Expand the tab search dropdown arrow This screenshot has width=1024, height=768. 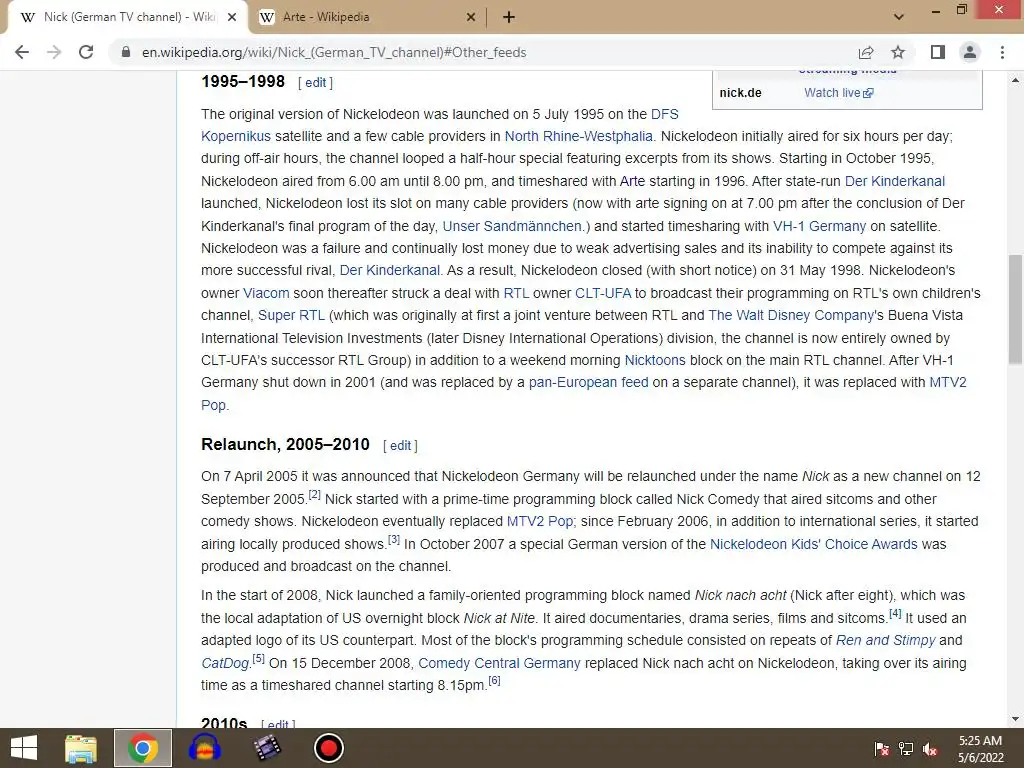(899, 17)
